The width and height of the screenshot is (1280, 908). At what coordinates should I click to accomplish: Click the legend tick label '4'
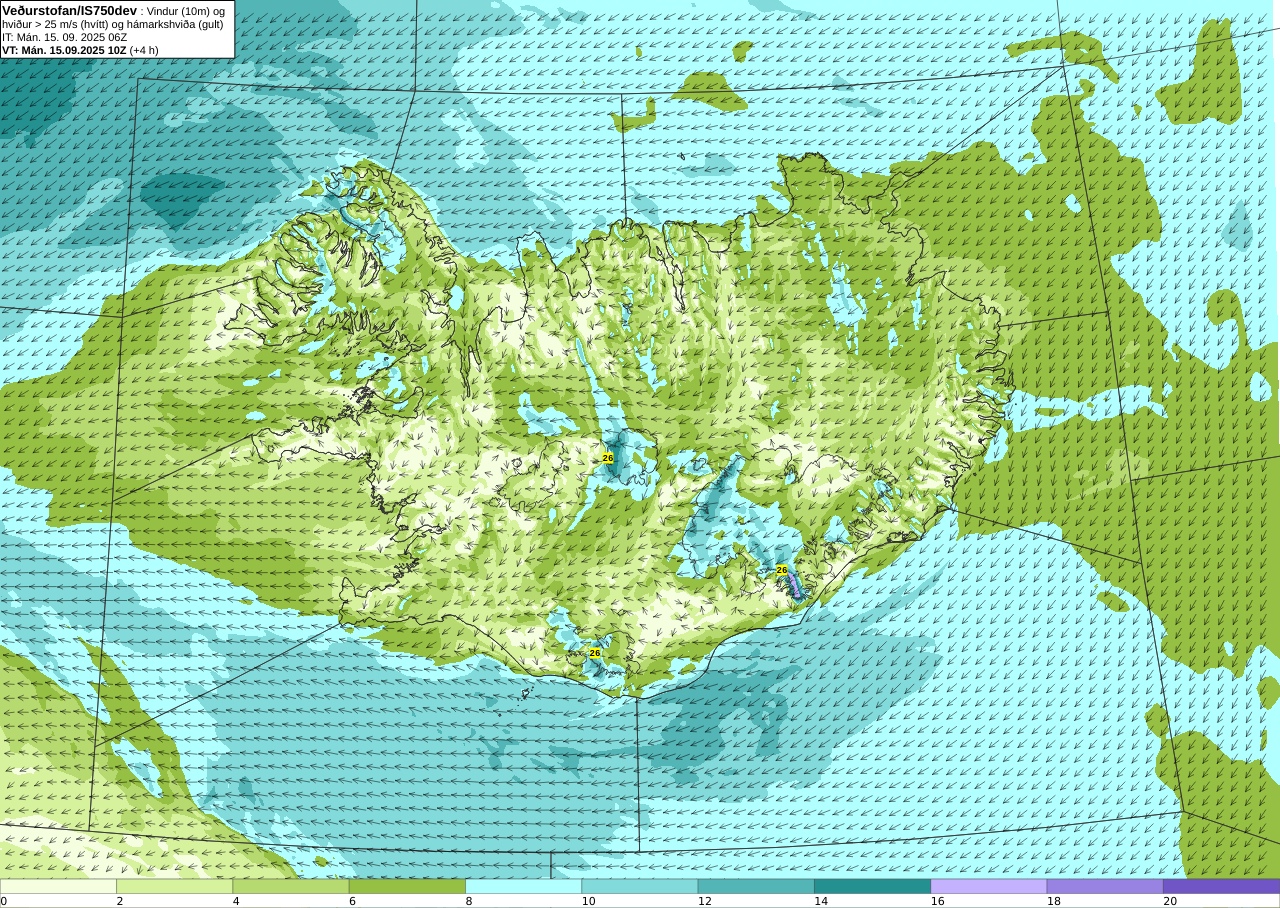(236, 901)
